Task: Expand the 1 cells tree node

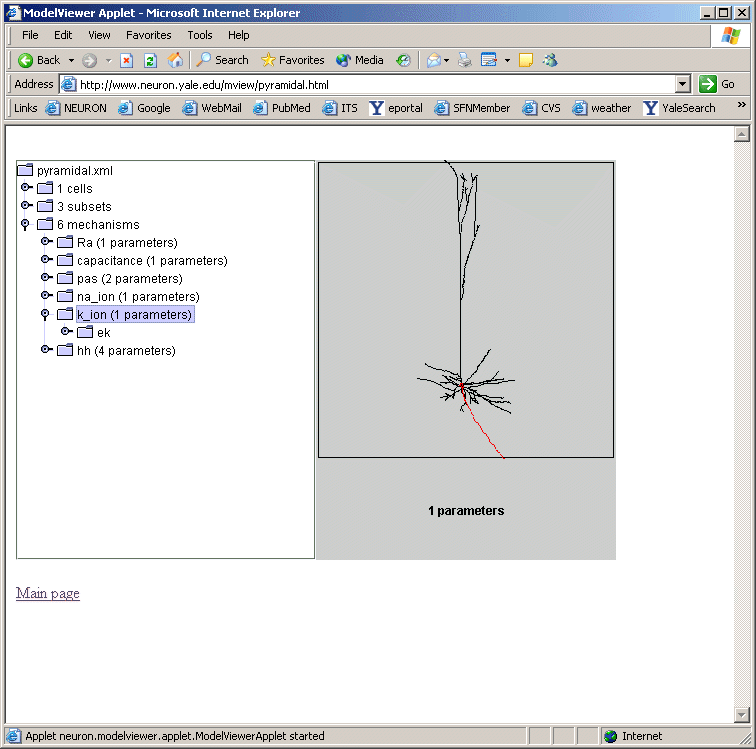Action: (x=26, y=188)
